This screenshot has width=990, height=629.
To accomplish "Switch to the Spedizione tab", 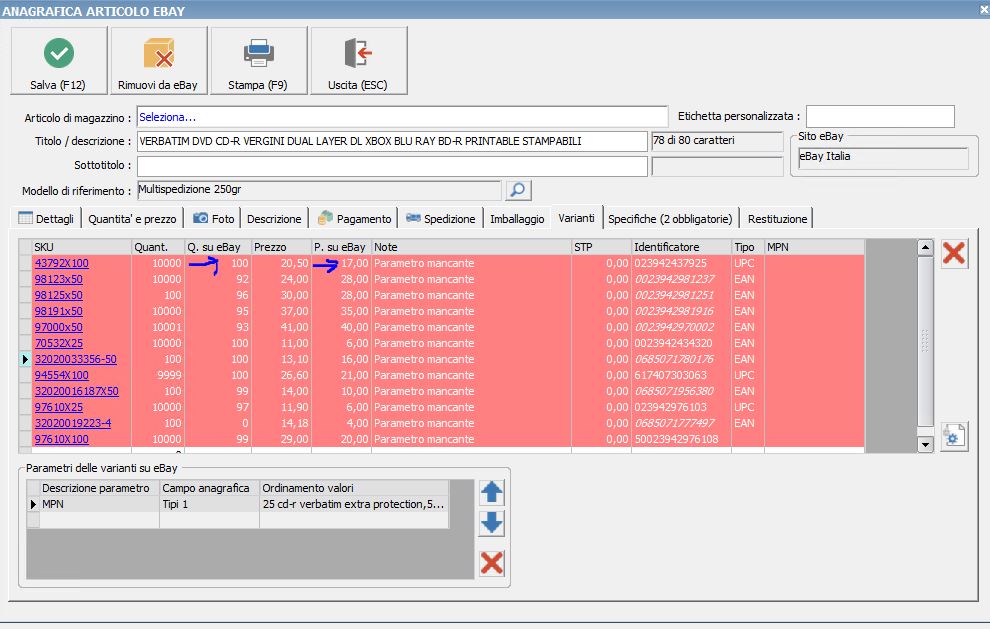I will click(440, 219).
